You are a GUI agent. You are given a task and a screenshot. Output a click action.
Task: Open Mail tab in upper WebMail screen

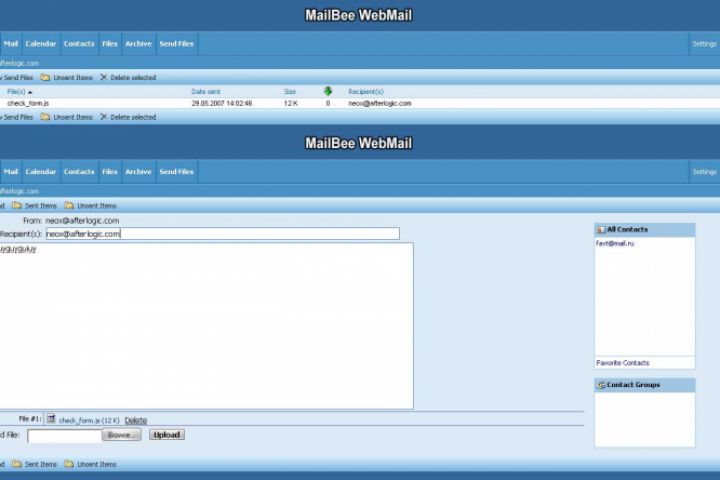[x=11, y=44]
